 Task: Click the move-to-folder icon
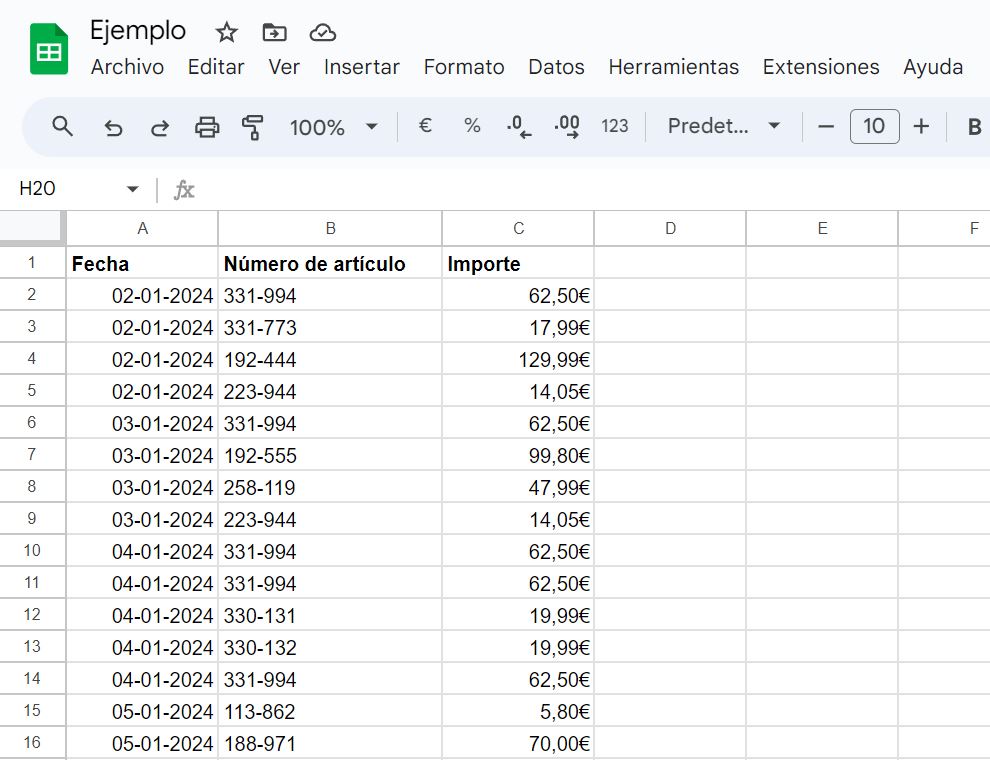(274, 32)
